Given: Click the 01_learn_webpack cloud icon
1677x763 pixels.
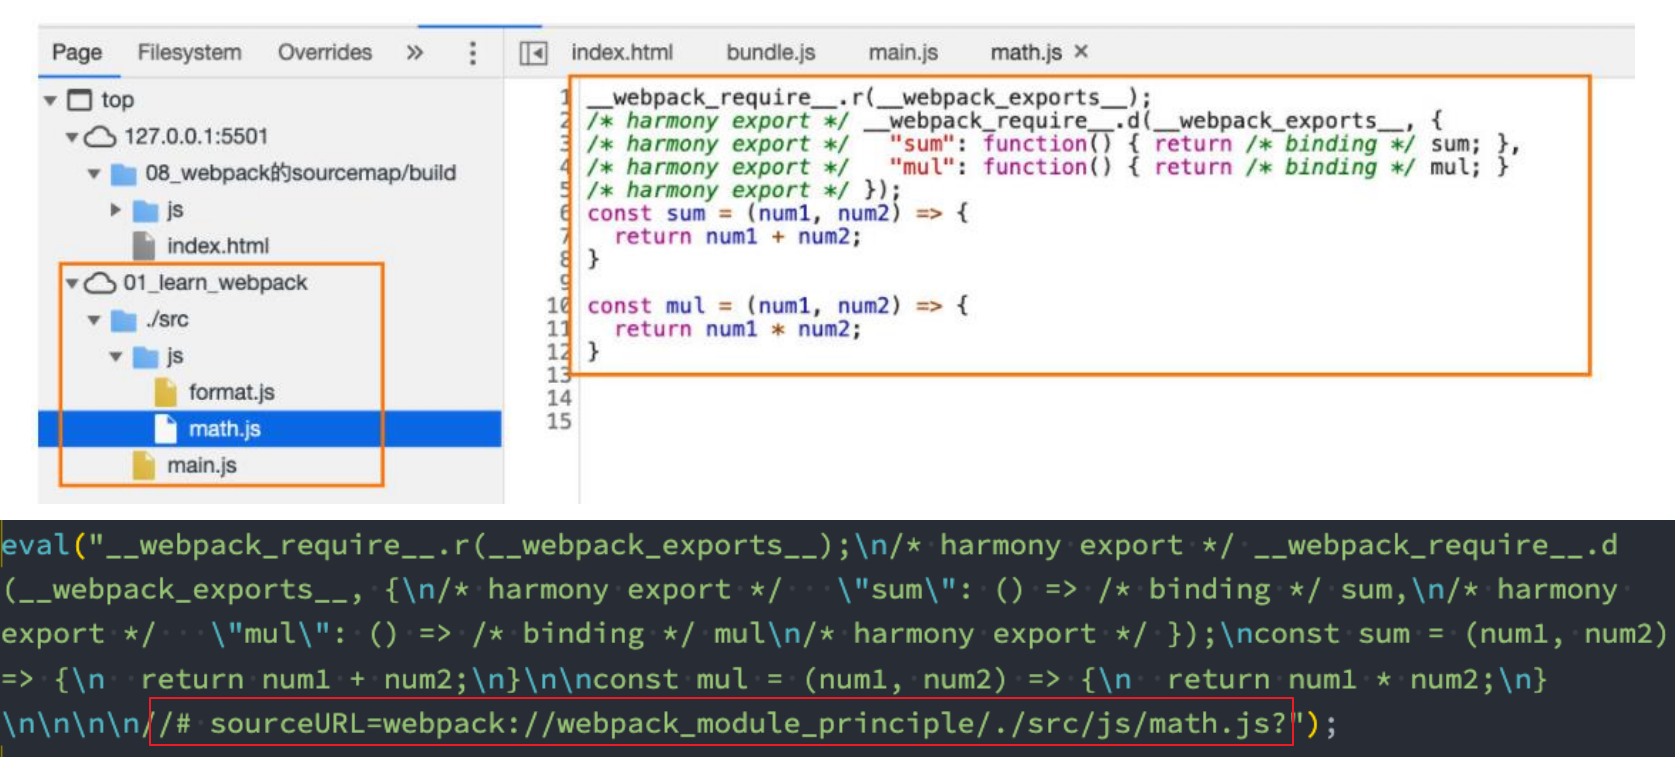Looking at the screenshot, I should [100, 284].
